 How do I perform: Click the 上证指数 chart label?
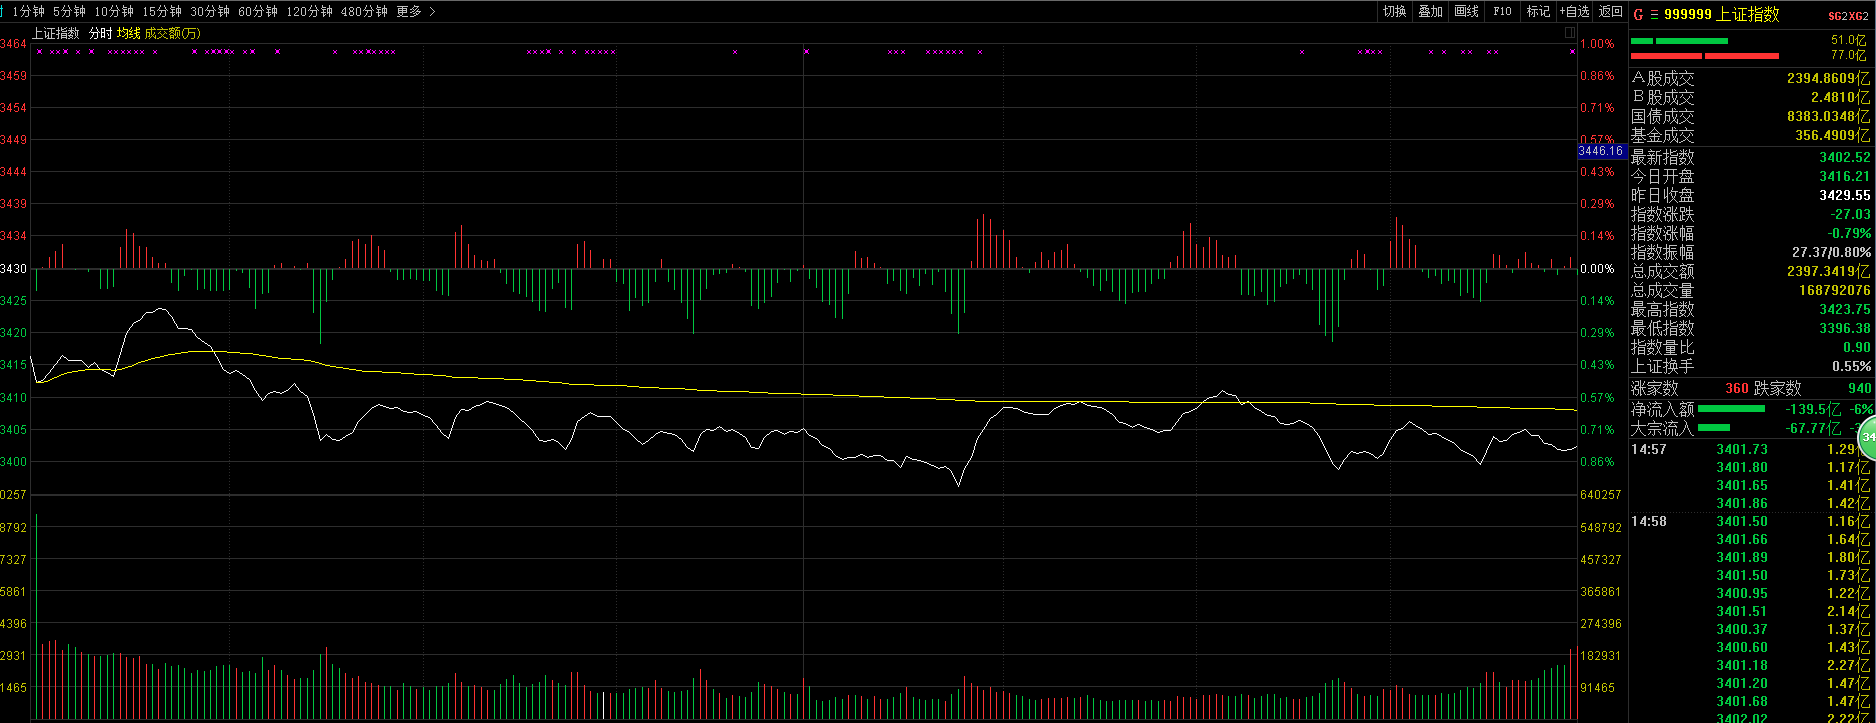click(56, 33)
